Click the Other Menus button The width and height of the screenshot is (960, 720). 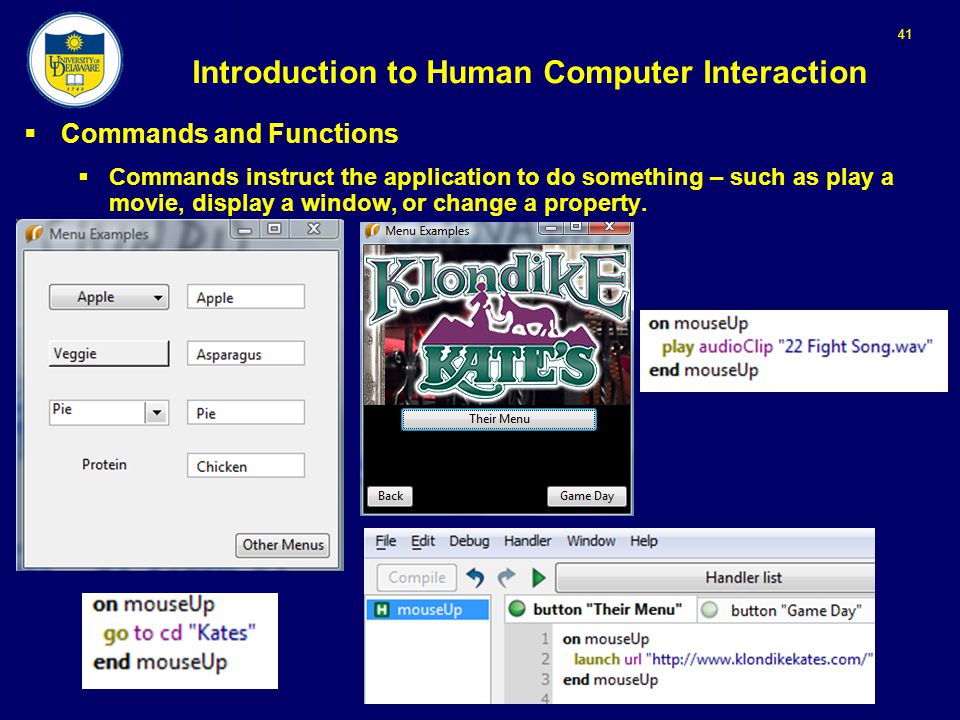(x=283, y=545)
